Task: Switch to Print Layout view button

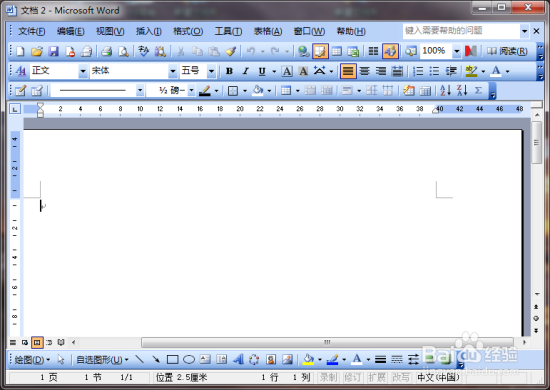Action: point(37,342)
